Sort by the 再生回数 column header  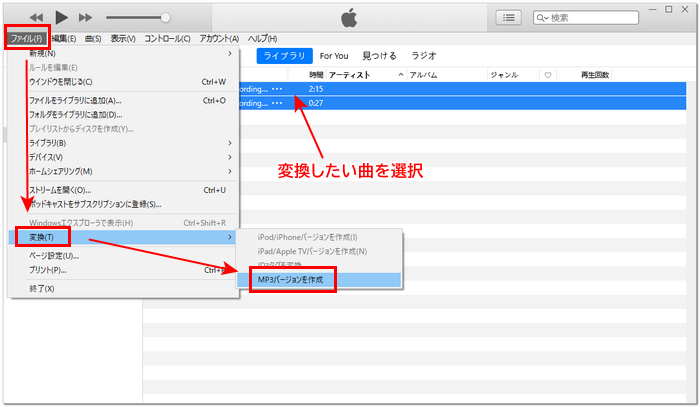(x=595, y=75)
